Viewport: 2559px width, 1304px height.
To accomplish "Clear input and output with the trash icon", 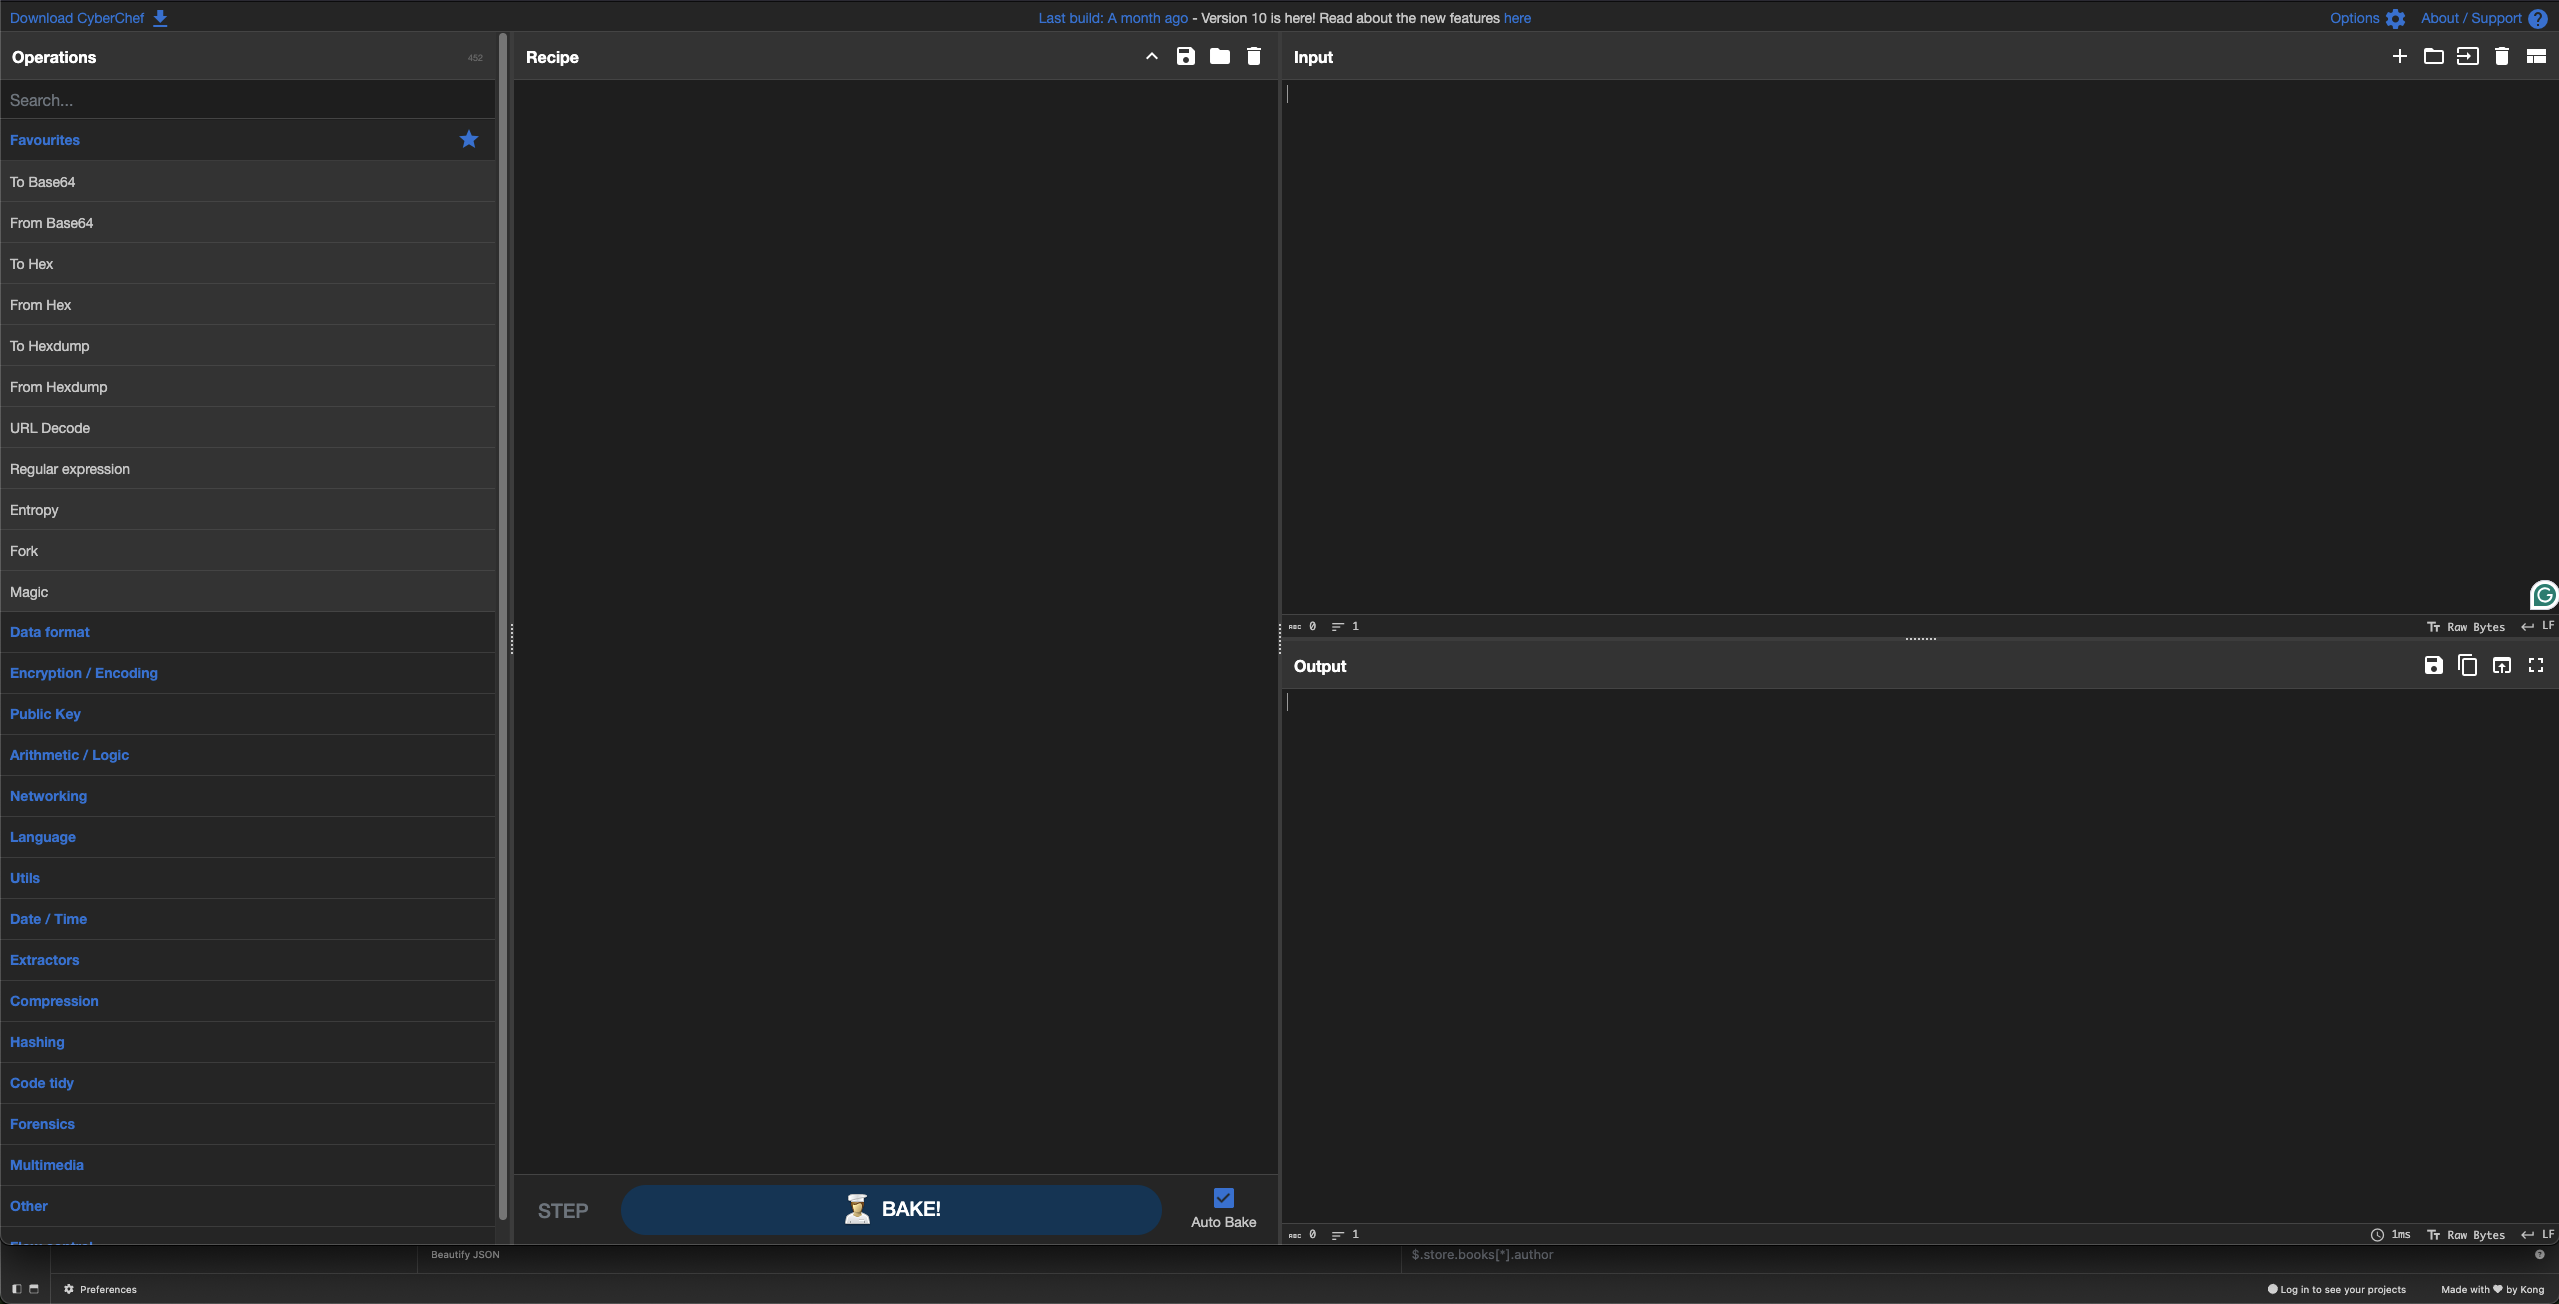I will 2502,56.
